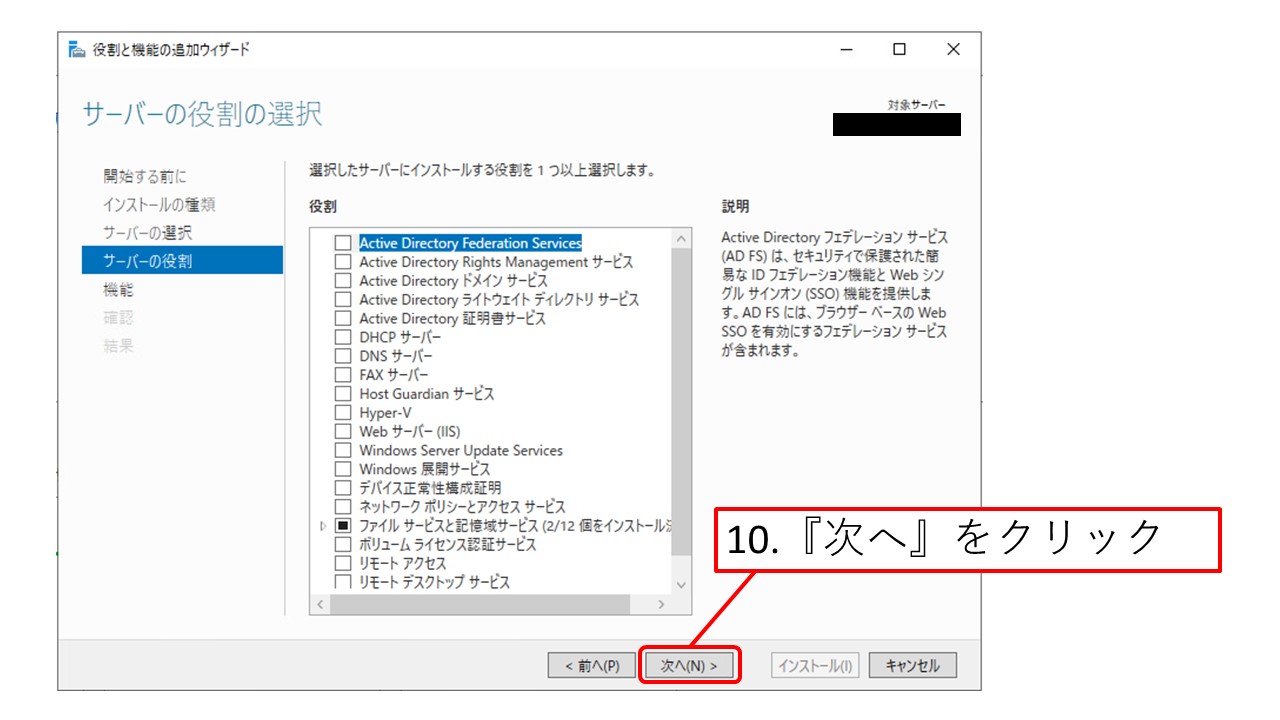
Task: Go back with the 前へ(P) button
Action: (x=591, y=666)
